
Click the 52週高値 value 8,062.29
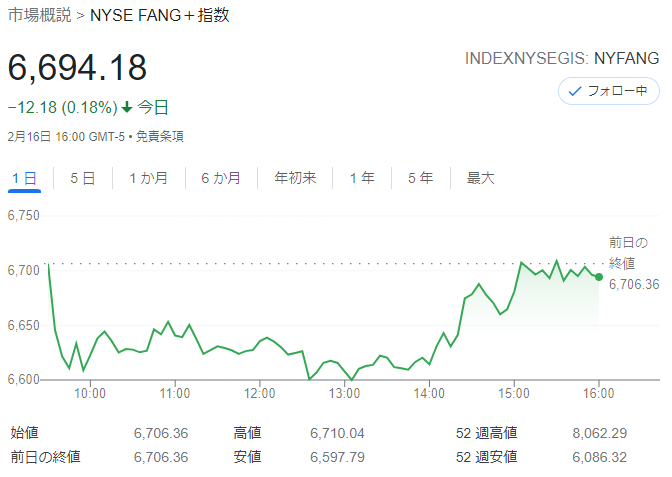click(x=600, y=433)
